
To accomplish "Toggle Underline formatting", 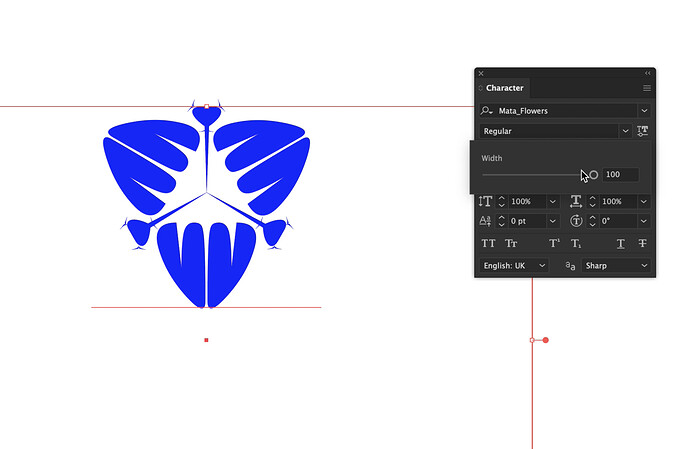I will (620, 243).
